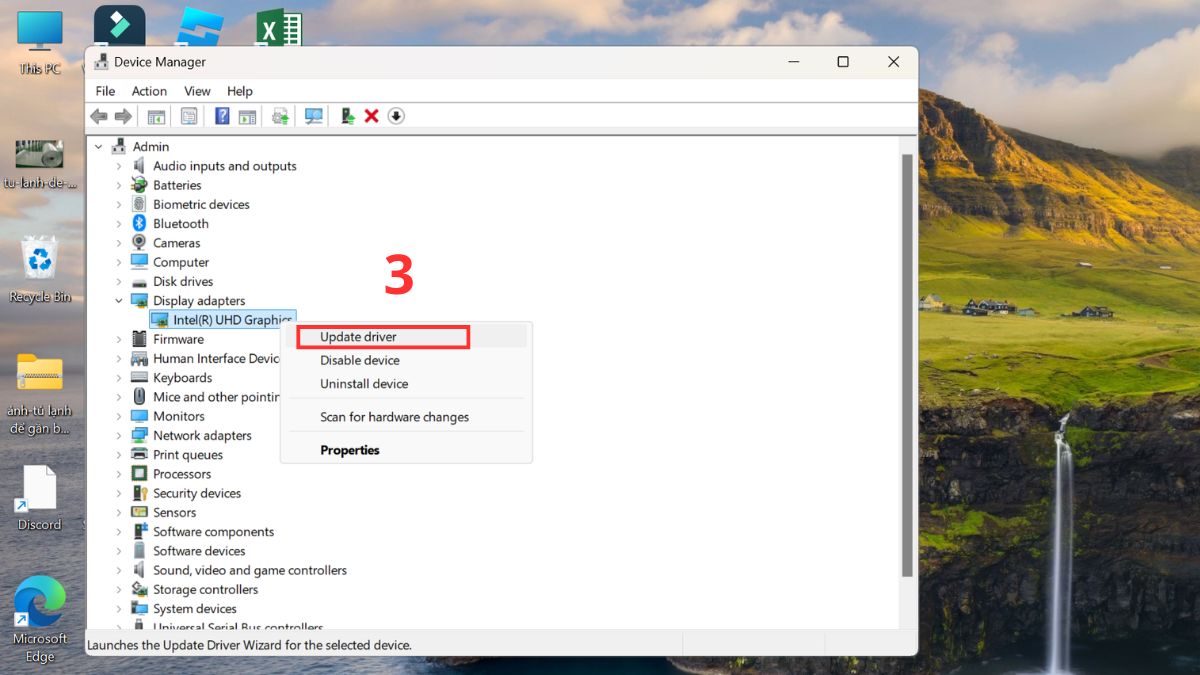The image size is (1200, 675).
Task: Open the Discord desktop shortcut
Action: point(40,498)
